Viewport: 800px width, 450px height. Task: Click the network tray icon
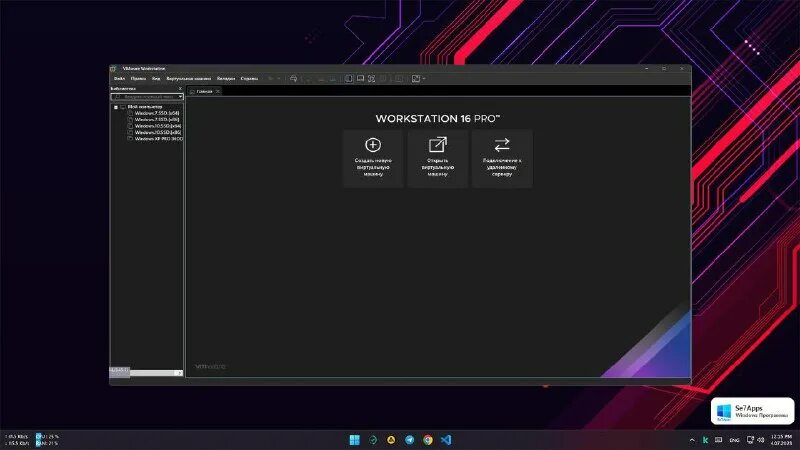tap(750, 440)
